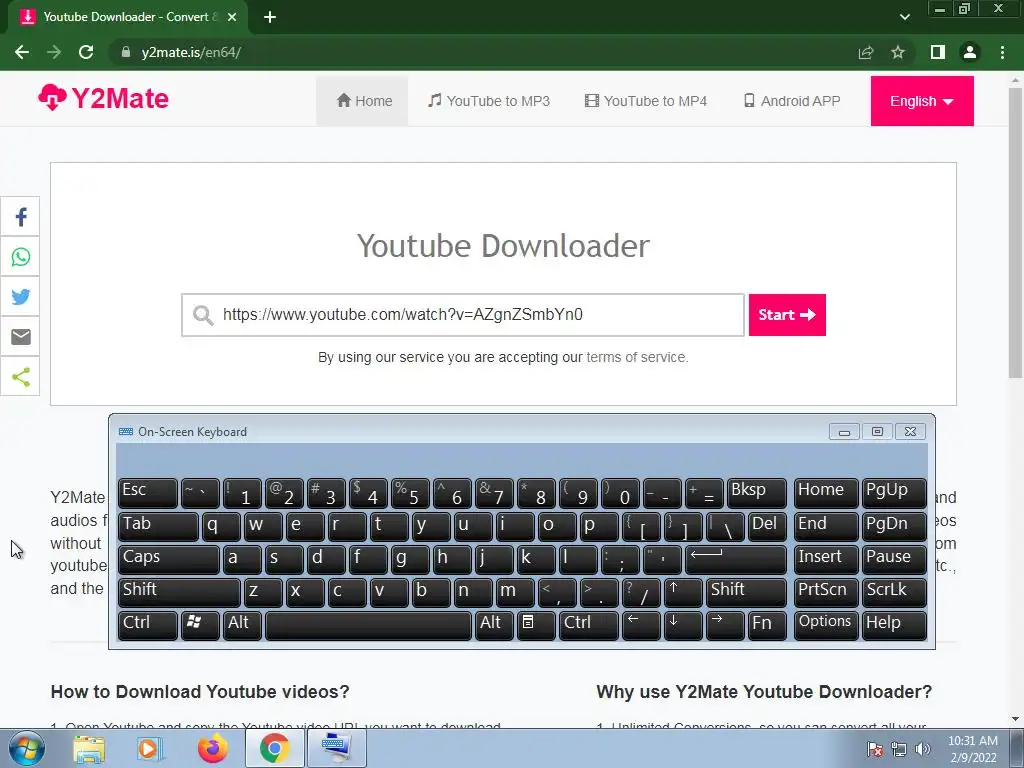Share page via email envelope icon
Image resolution: width=1024 pixels, height=768 pixels.
(20, 336)
